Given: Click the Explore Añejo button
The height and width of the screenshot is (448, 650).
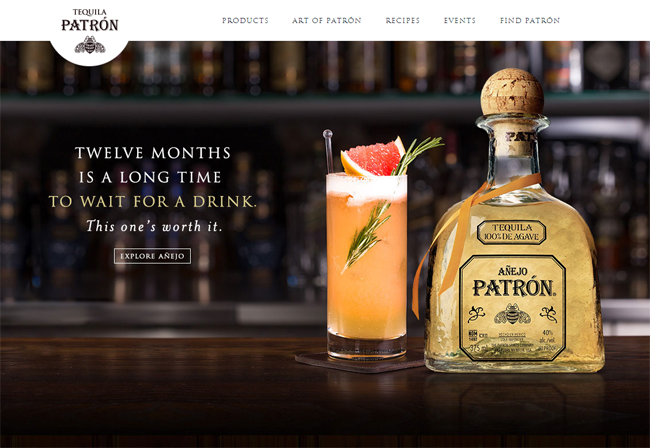Looking at the screenshot, I should pos(153,256).
